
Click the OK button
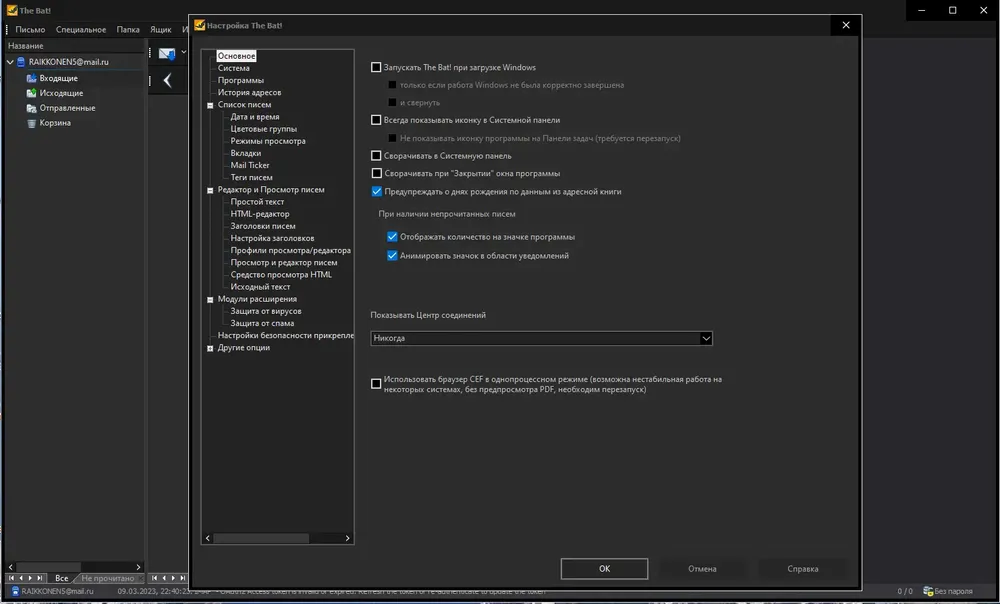(x=604, y=569)
